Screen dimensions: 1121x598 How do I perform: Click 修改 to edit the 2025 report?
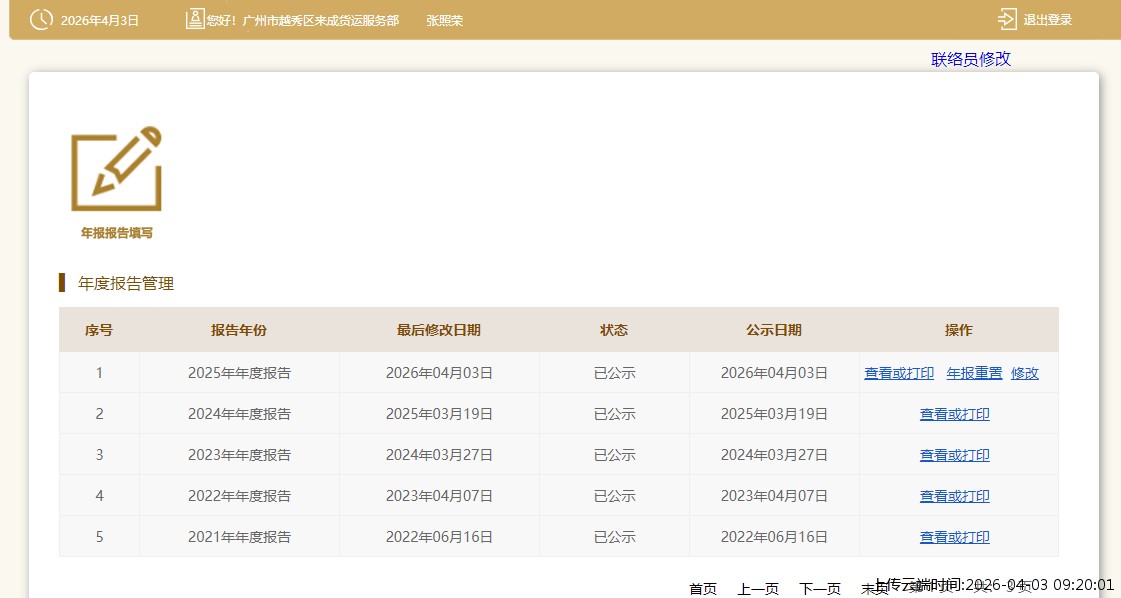click(1025, 373)
